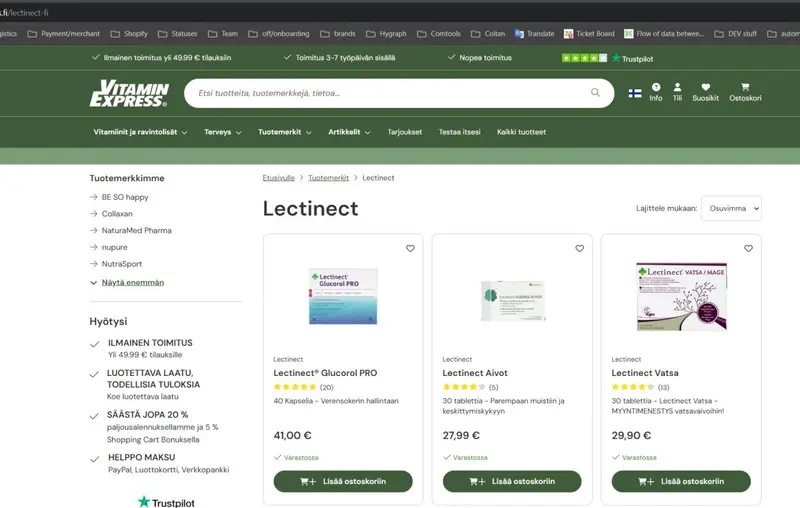Open Lectinect Glucorol PRO product image
The width and height of the screenshot is (800, 508).
pyautogui.click(x=343, y=296)
